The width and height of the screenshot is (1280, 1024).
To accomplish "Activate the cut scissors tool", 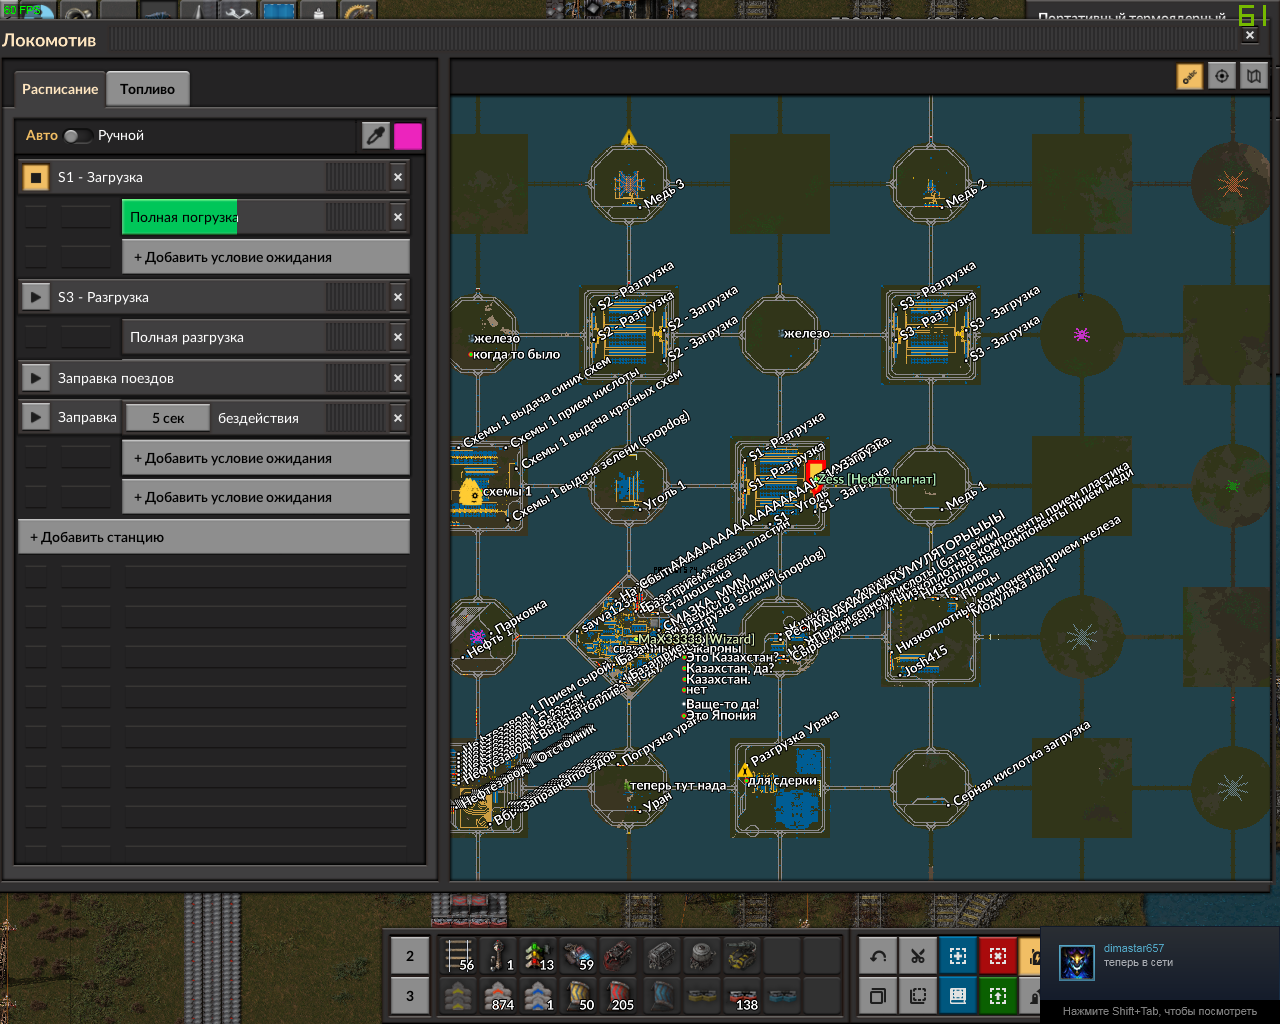I will coord(918,956).
